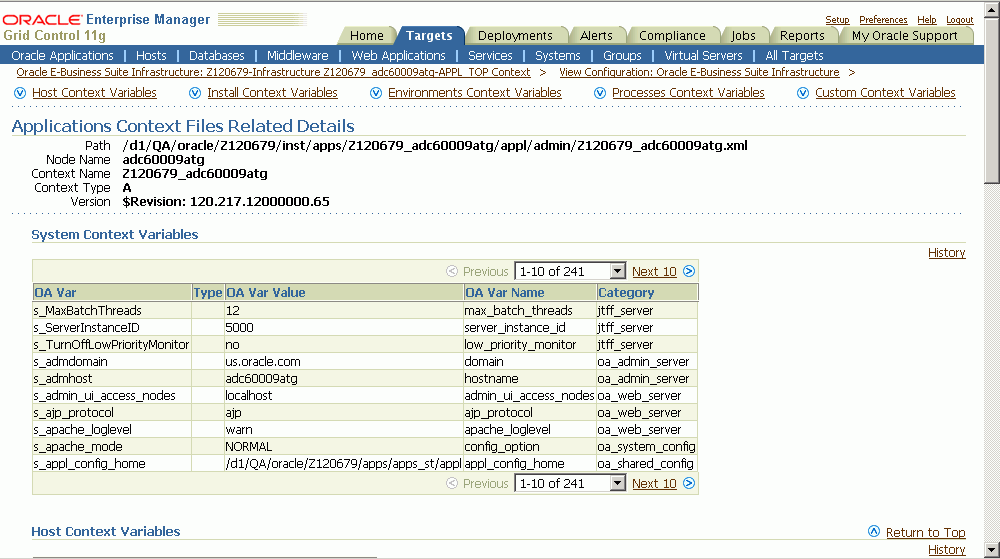
Task: Open the Deployments tab
Action: point(515,36)
